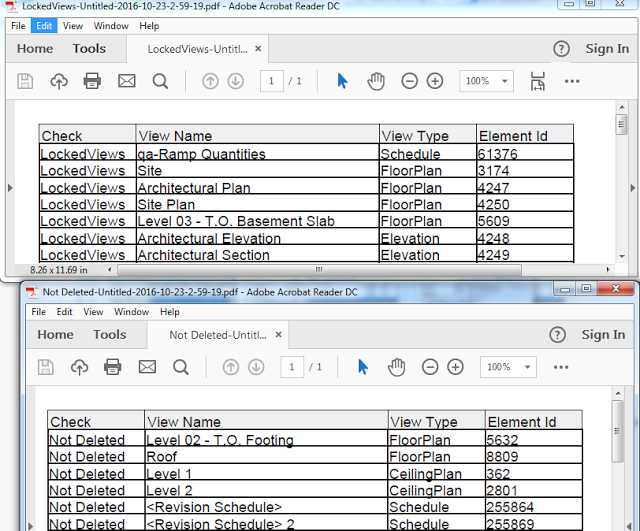Click scroll down arrow in LockedViews window
Screen dimensions: 640x531
tap(622, 256)
